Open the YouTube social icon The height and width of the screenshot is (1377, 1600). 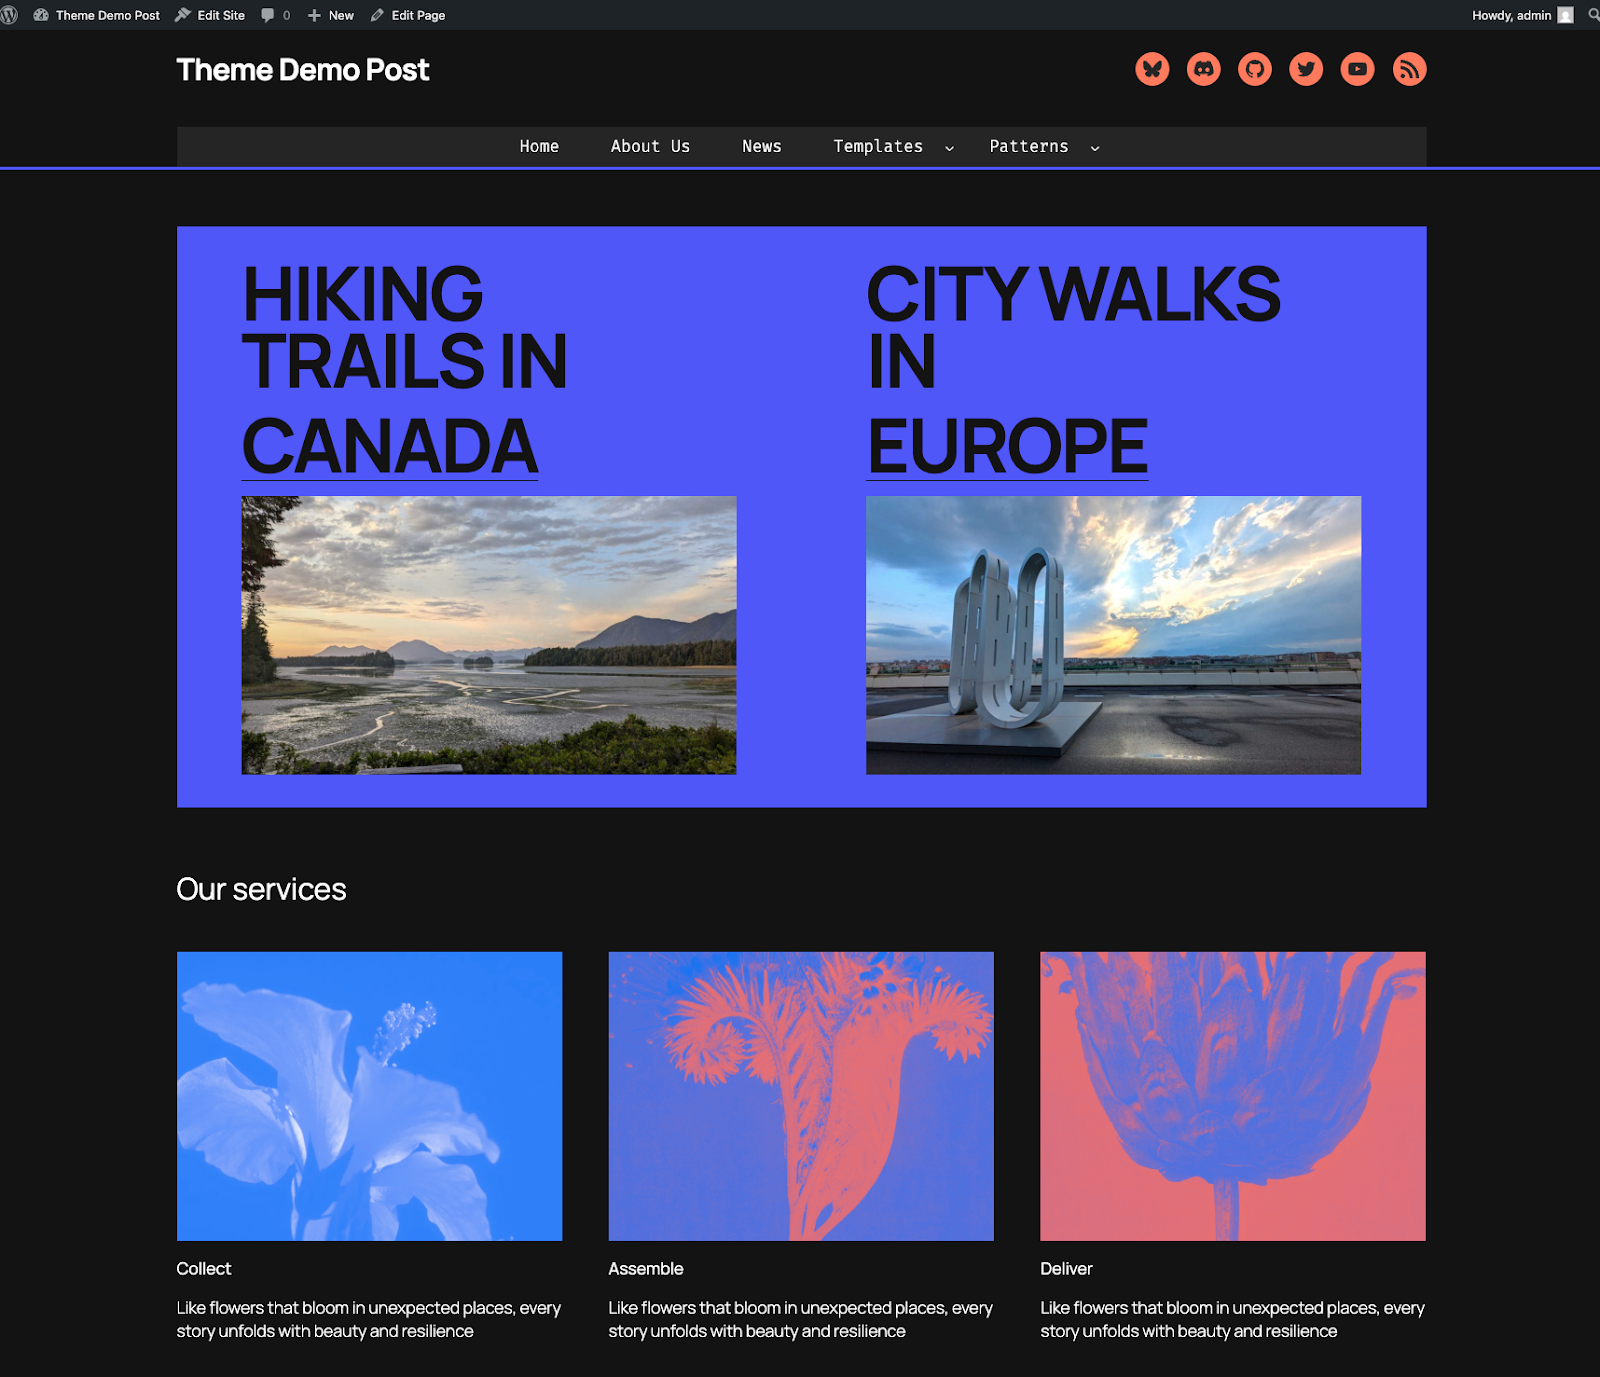click(1357, 69)
